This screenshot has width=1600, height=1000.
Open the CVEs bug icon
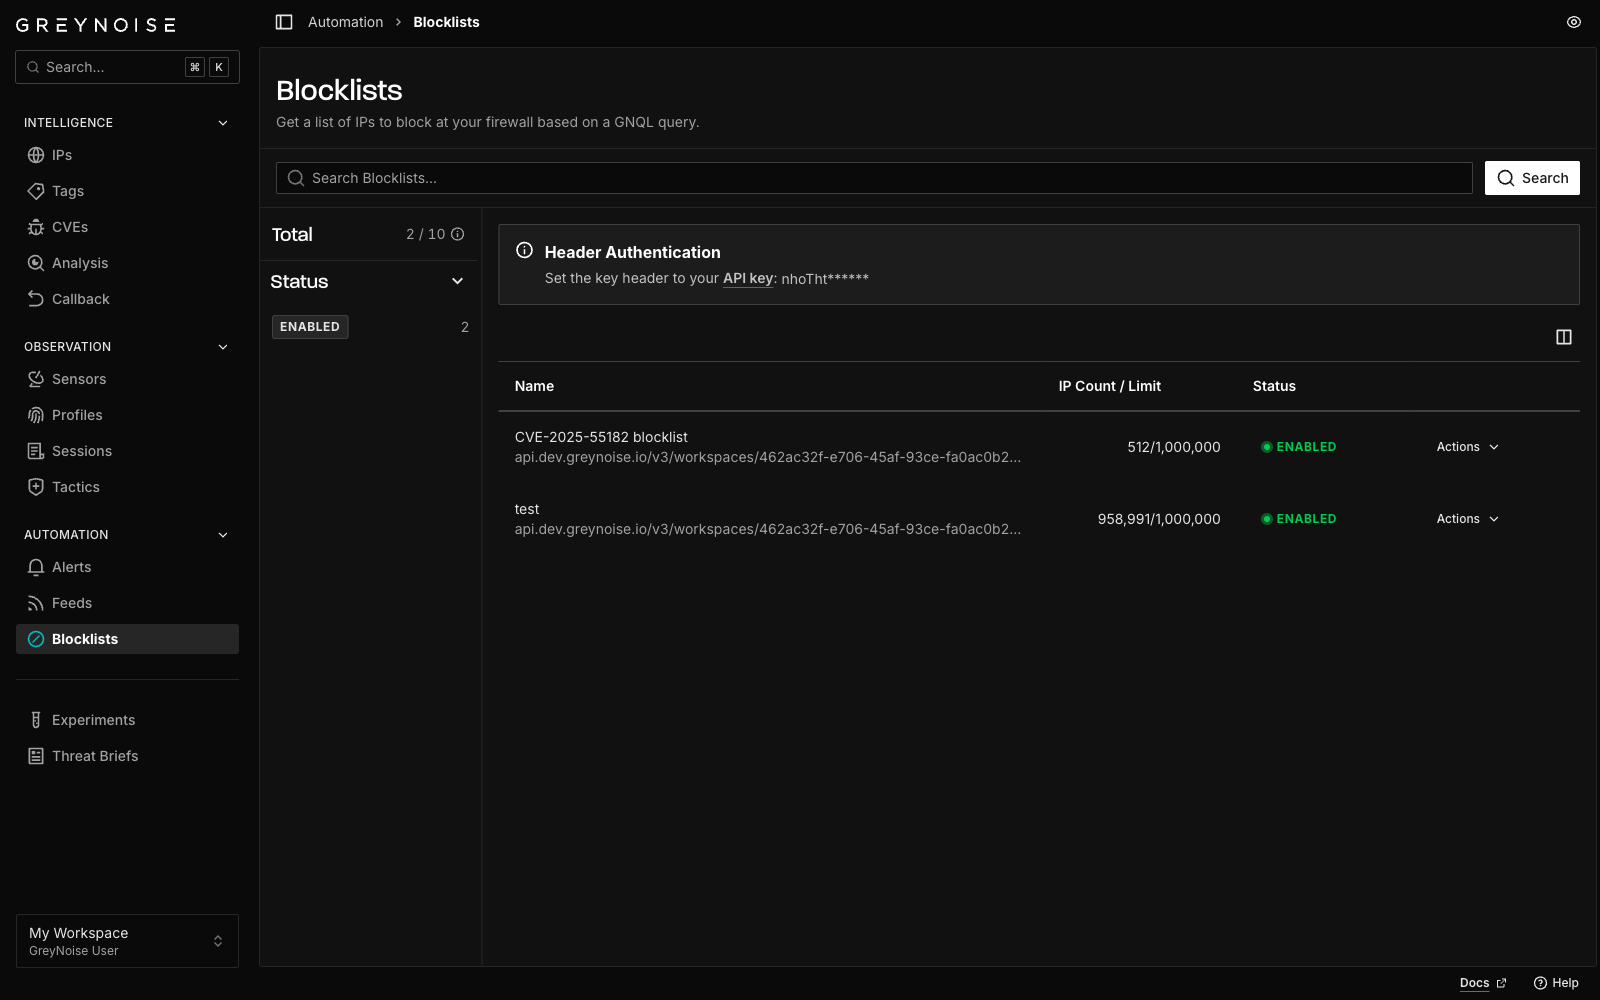point(36,227)
